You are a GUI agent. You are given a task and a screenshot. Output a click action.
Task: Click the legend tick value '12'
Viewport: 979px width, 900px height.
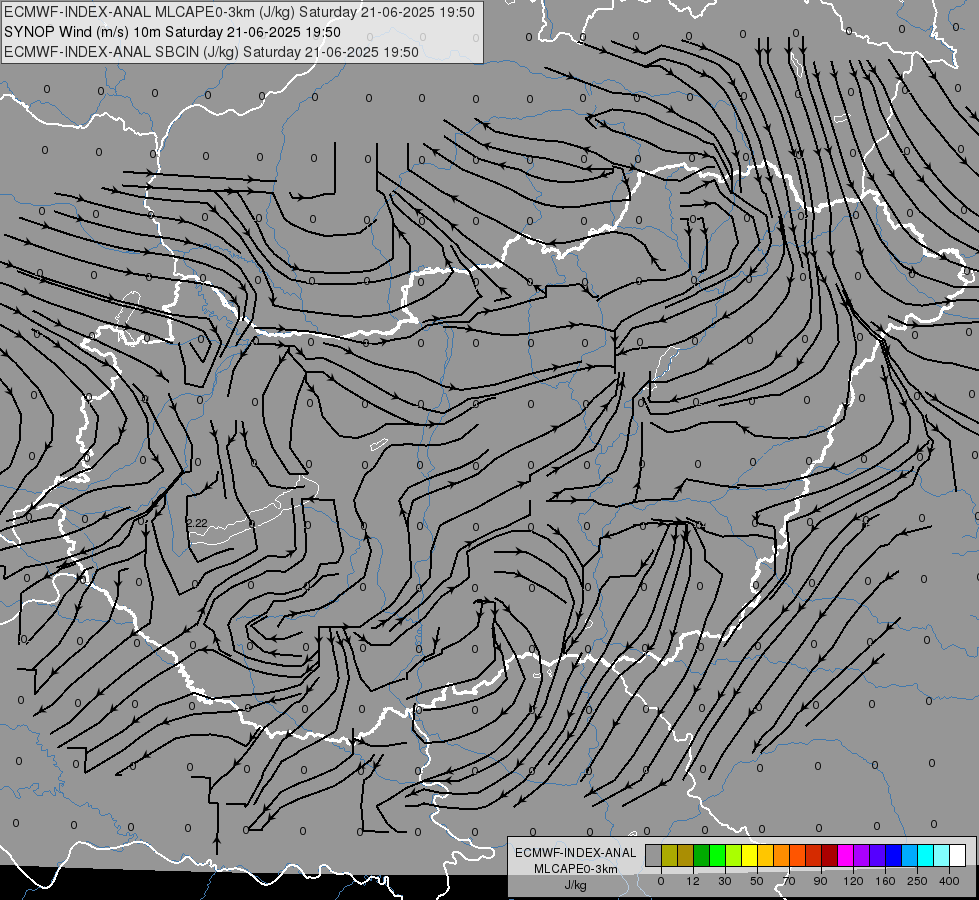(x=693, y=881)
